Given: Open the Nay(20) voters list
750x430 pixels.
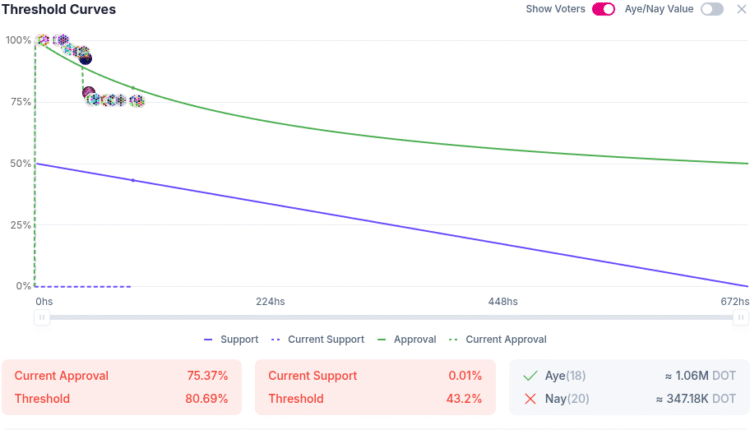Looking at the screenshot, I should pos(565,398).
